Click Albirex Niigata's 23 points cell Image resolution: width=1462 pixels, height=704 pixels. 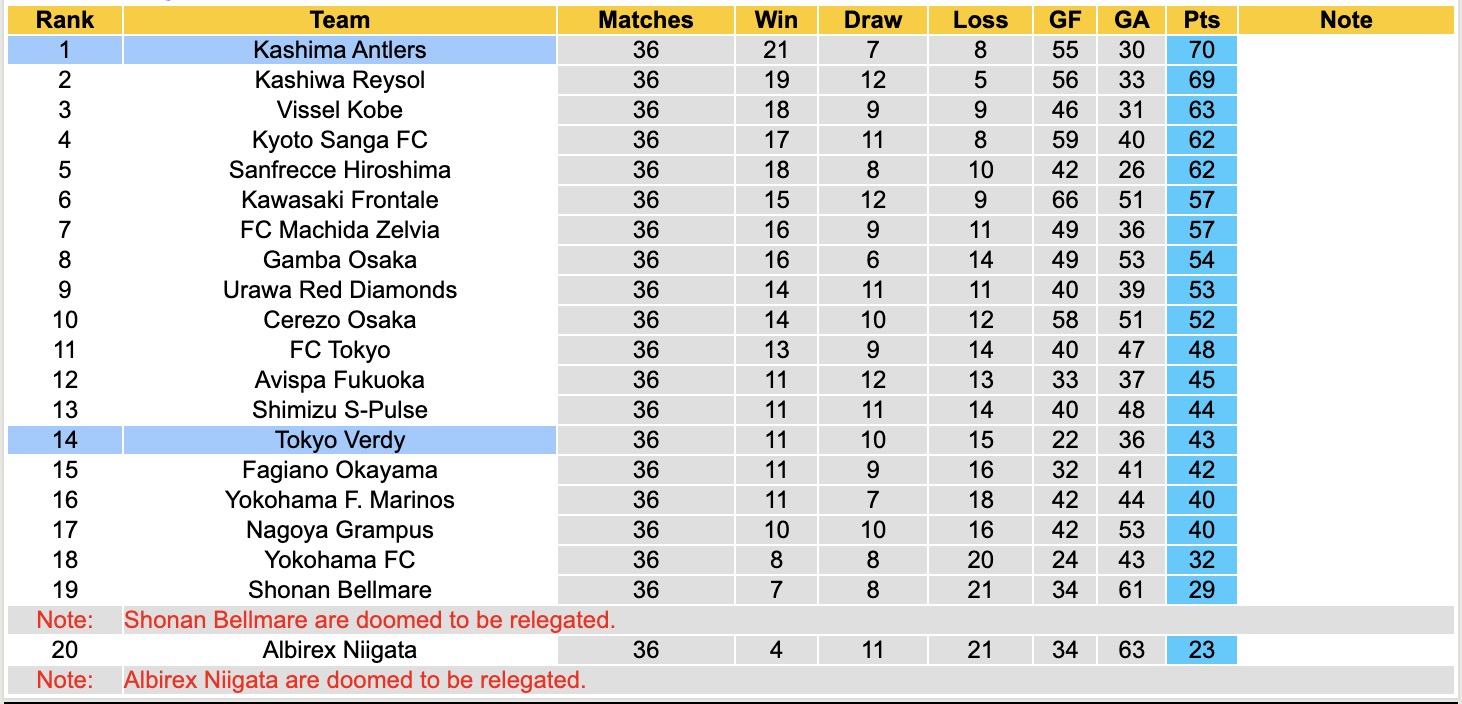[x=1201, y=650]
